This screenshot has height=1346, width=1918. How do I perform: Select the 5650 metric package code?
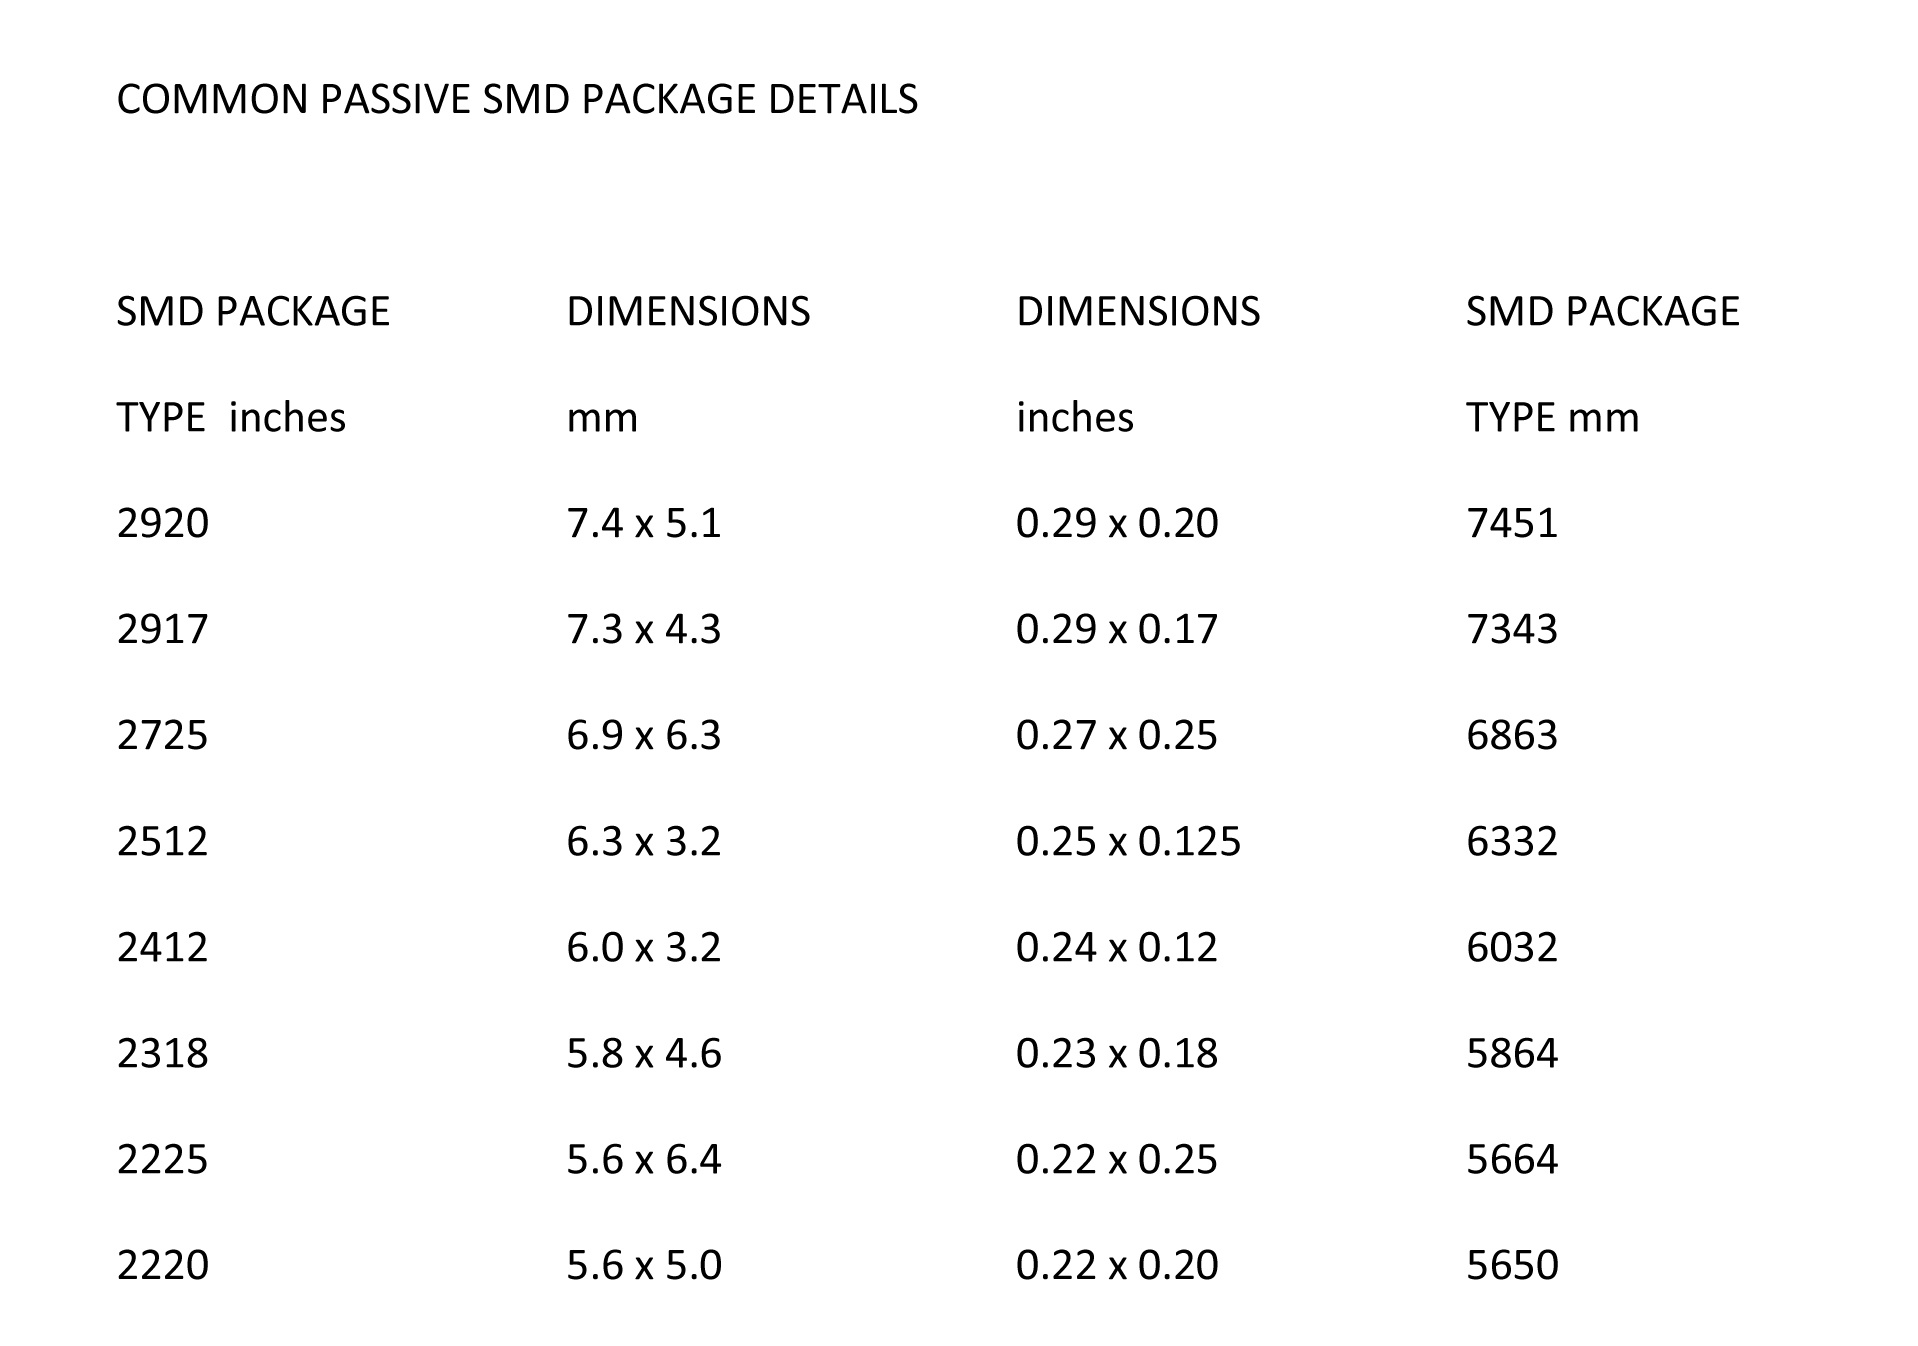(1512, 1265)
